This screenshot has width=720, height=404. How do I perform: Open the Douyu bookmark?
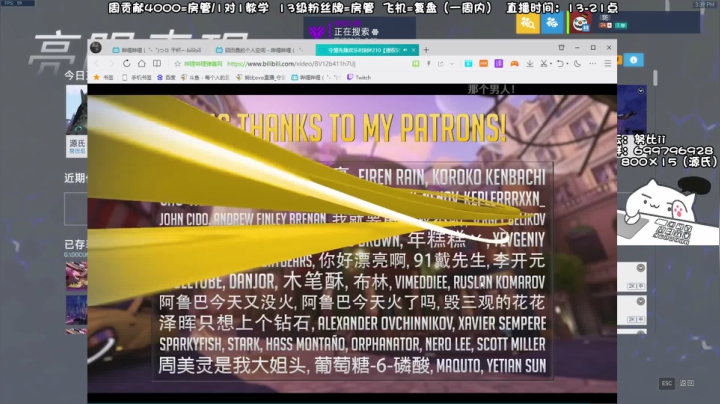click(204, 78)
